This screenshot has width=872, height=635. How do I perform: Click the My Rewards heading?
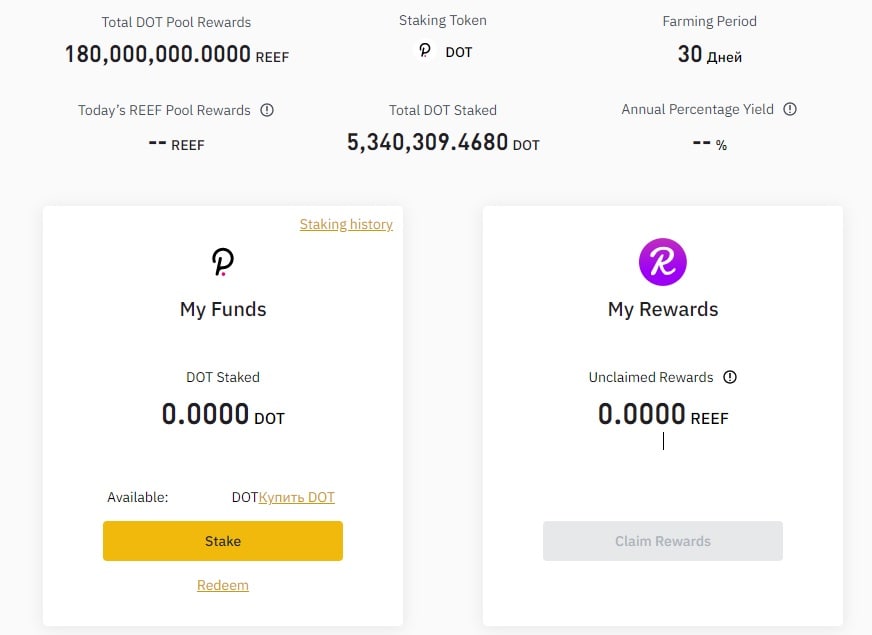(663, 309)
